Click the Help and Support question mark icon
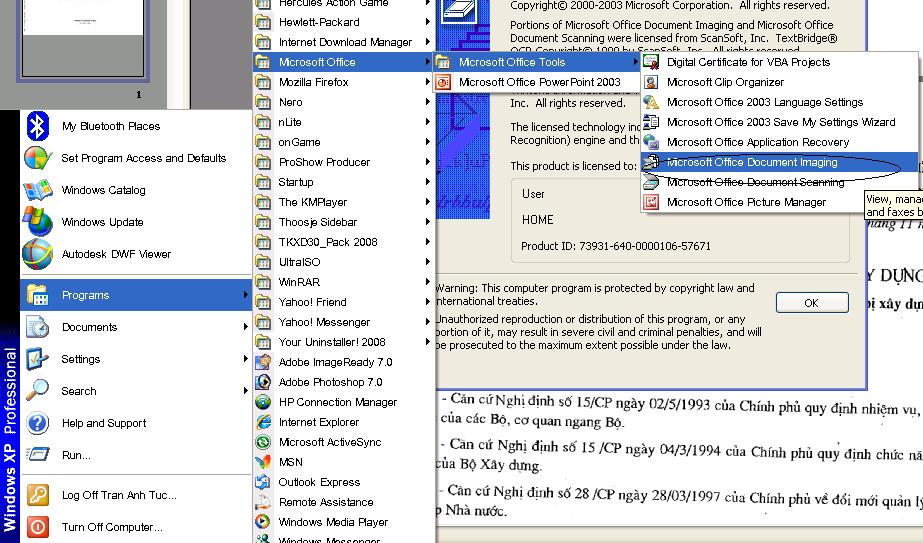 coord(38,423)
